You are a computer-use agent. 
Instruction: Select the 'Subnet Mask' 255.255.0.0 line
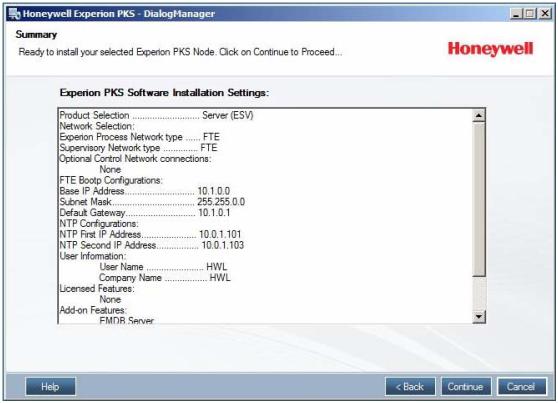[152, 202]
